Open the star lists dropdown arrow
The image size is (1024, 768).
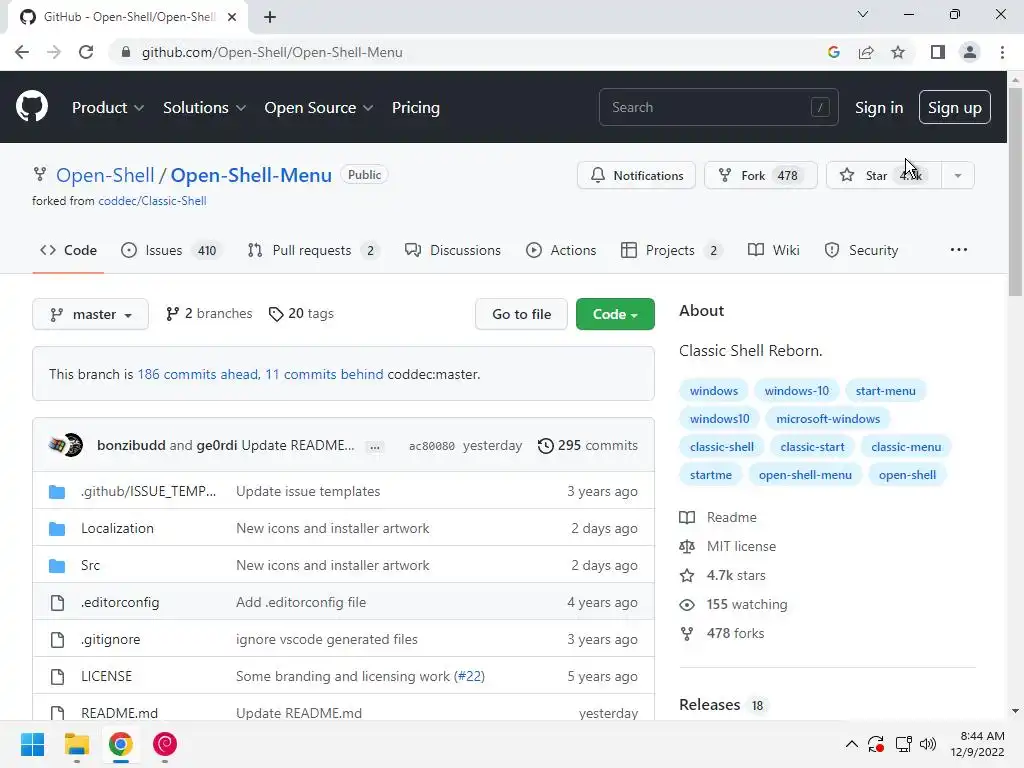point(958,175)
